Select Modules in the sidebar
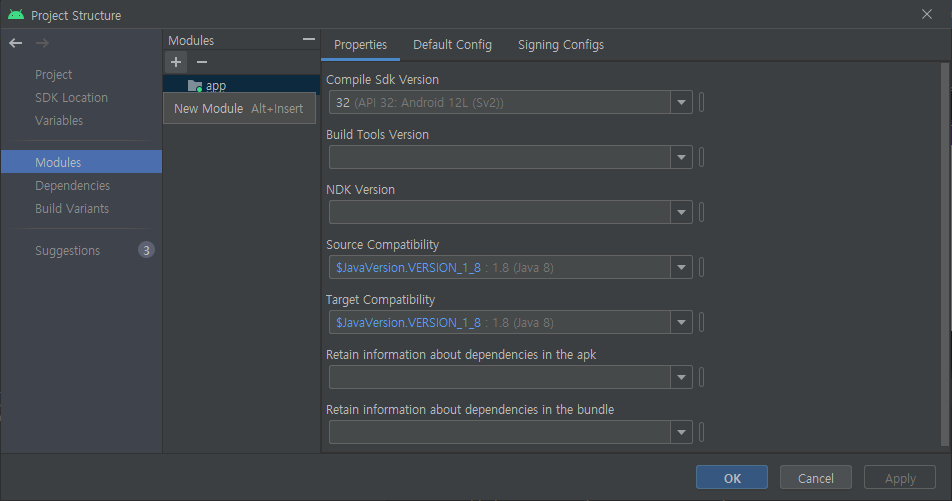The image size is (952, 501). coord(81,162)
